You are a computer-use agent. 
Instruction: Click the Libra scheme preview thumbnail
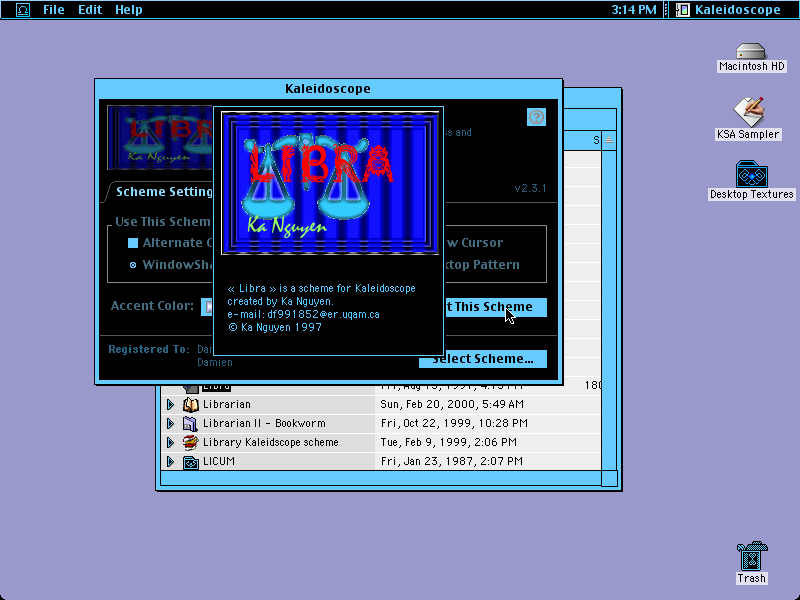coord(160,137)
